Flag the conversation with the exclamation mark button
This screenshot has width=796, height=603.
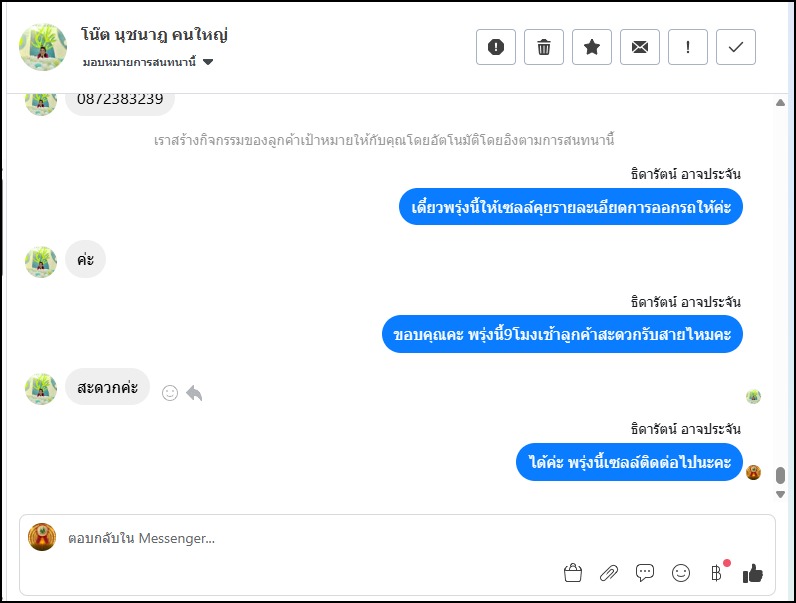[x=688, y=47]
